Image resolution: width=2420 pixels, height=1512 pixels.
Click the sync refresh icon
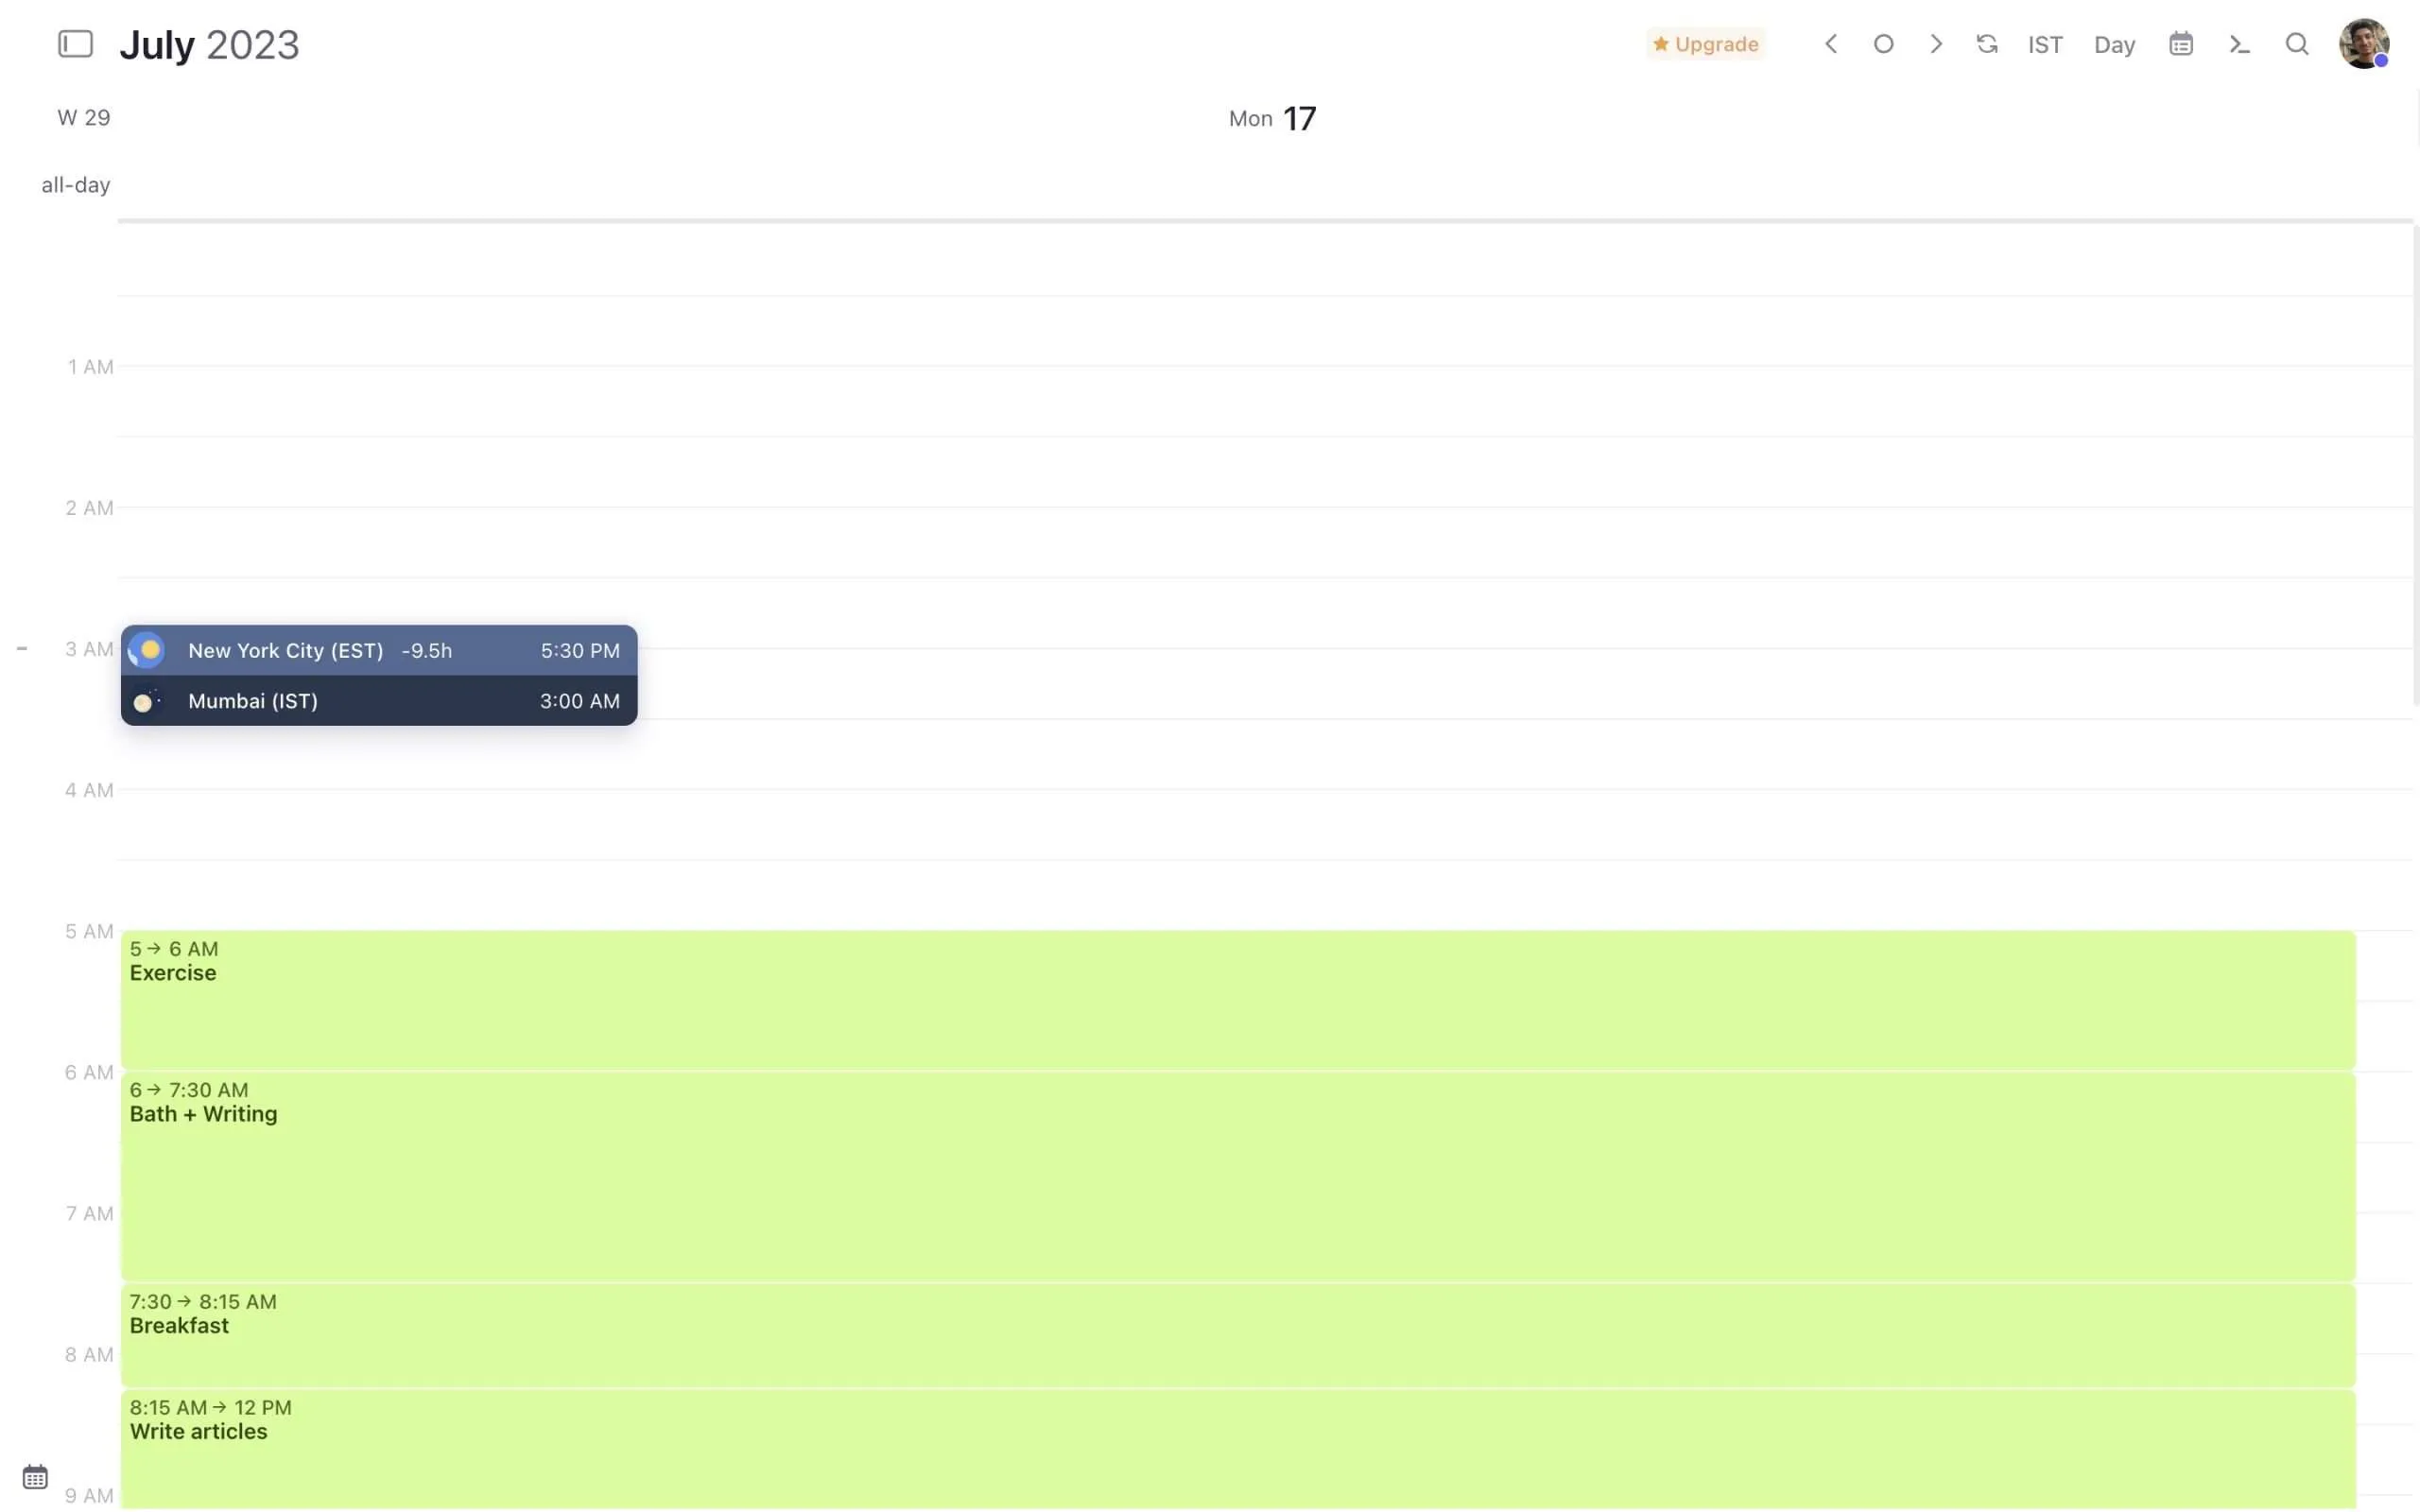coord(1987,44)
